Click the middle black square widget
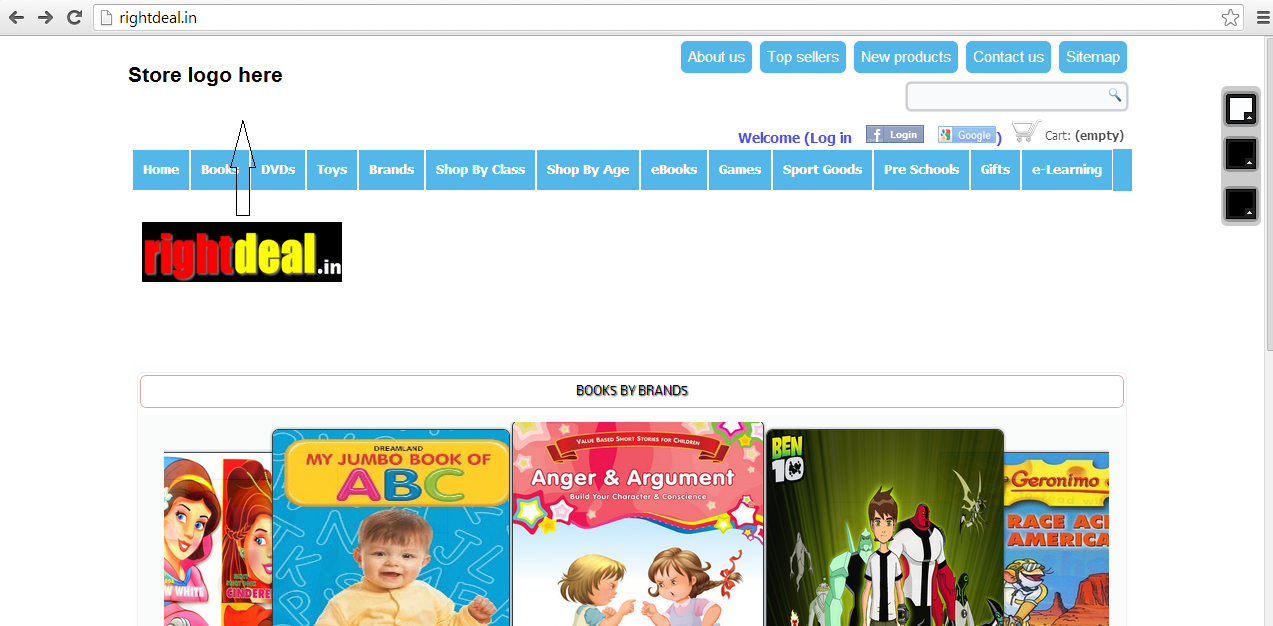This screenshot has width=1273, height=626. coord(1241,155)
